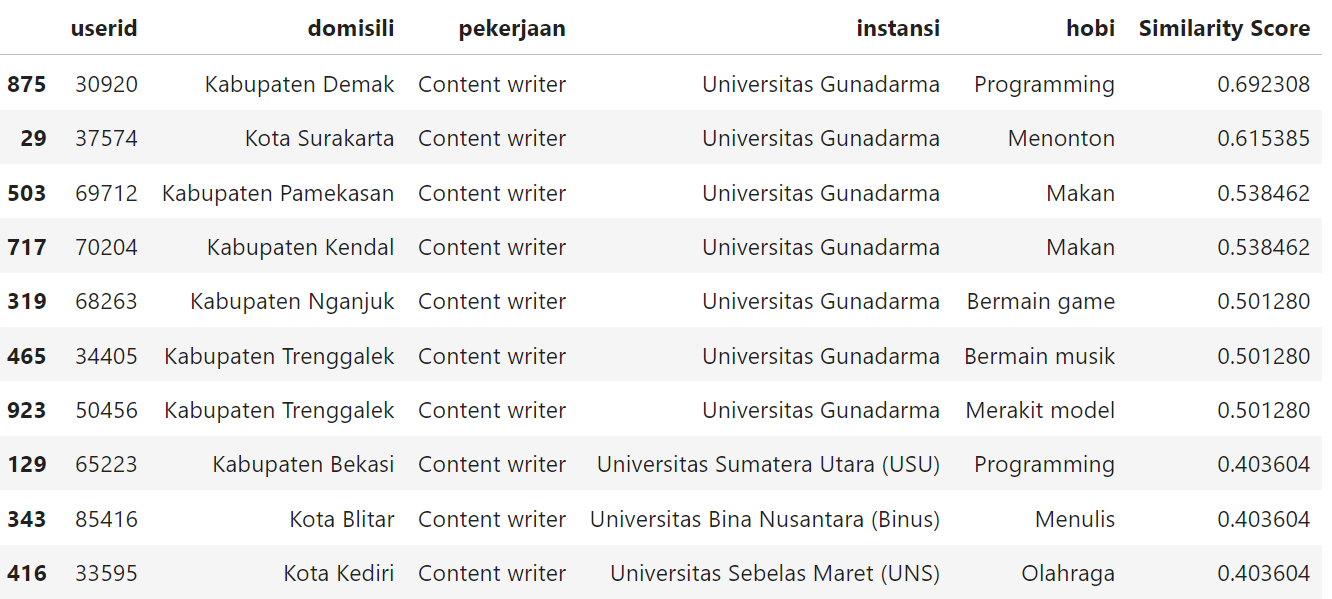Image resolution: width=1332 pixels, height=599 pixels.
Task: Click Universitas Sumatera Utara (USU) cell
Action: [768, 464]
